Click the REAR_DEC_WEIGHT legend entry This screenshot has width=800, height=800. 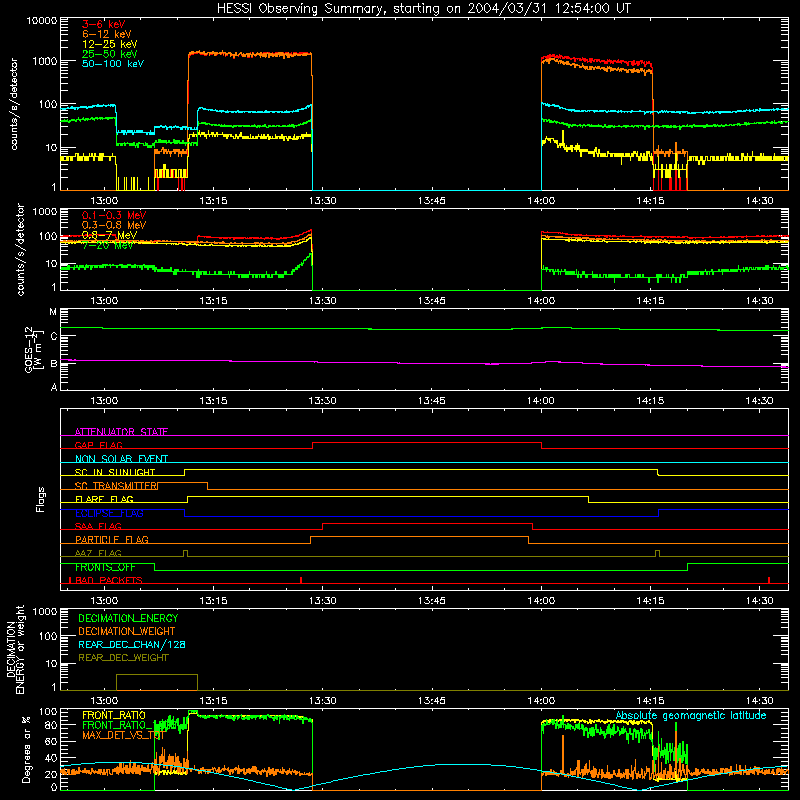tap(123, 658)
